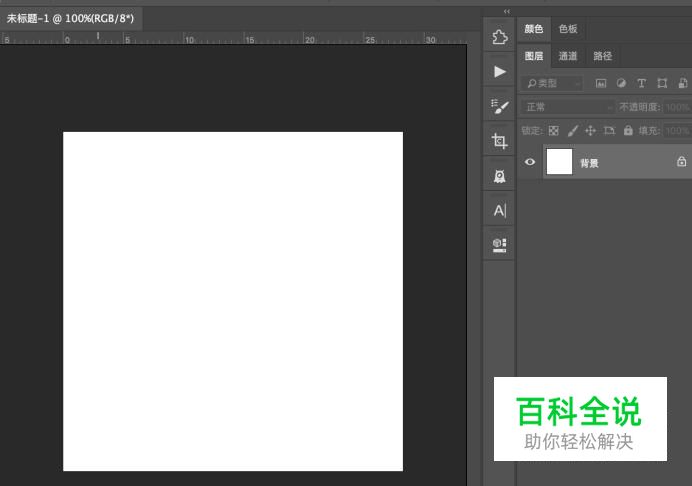Filter layers by shape layer icon
The height and width of the screenshot is (486, 692).
pos(662,83)
